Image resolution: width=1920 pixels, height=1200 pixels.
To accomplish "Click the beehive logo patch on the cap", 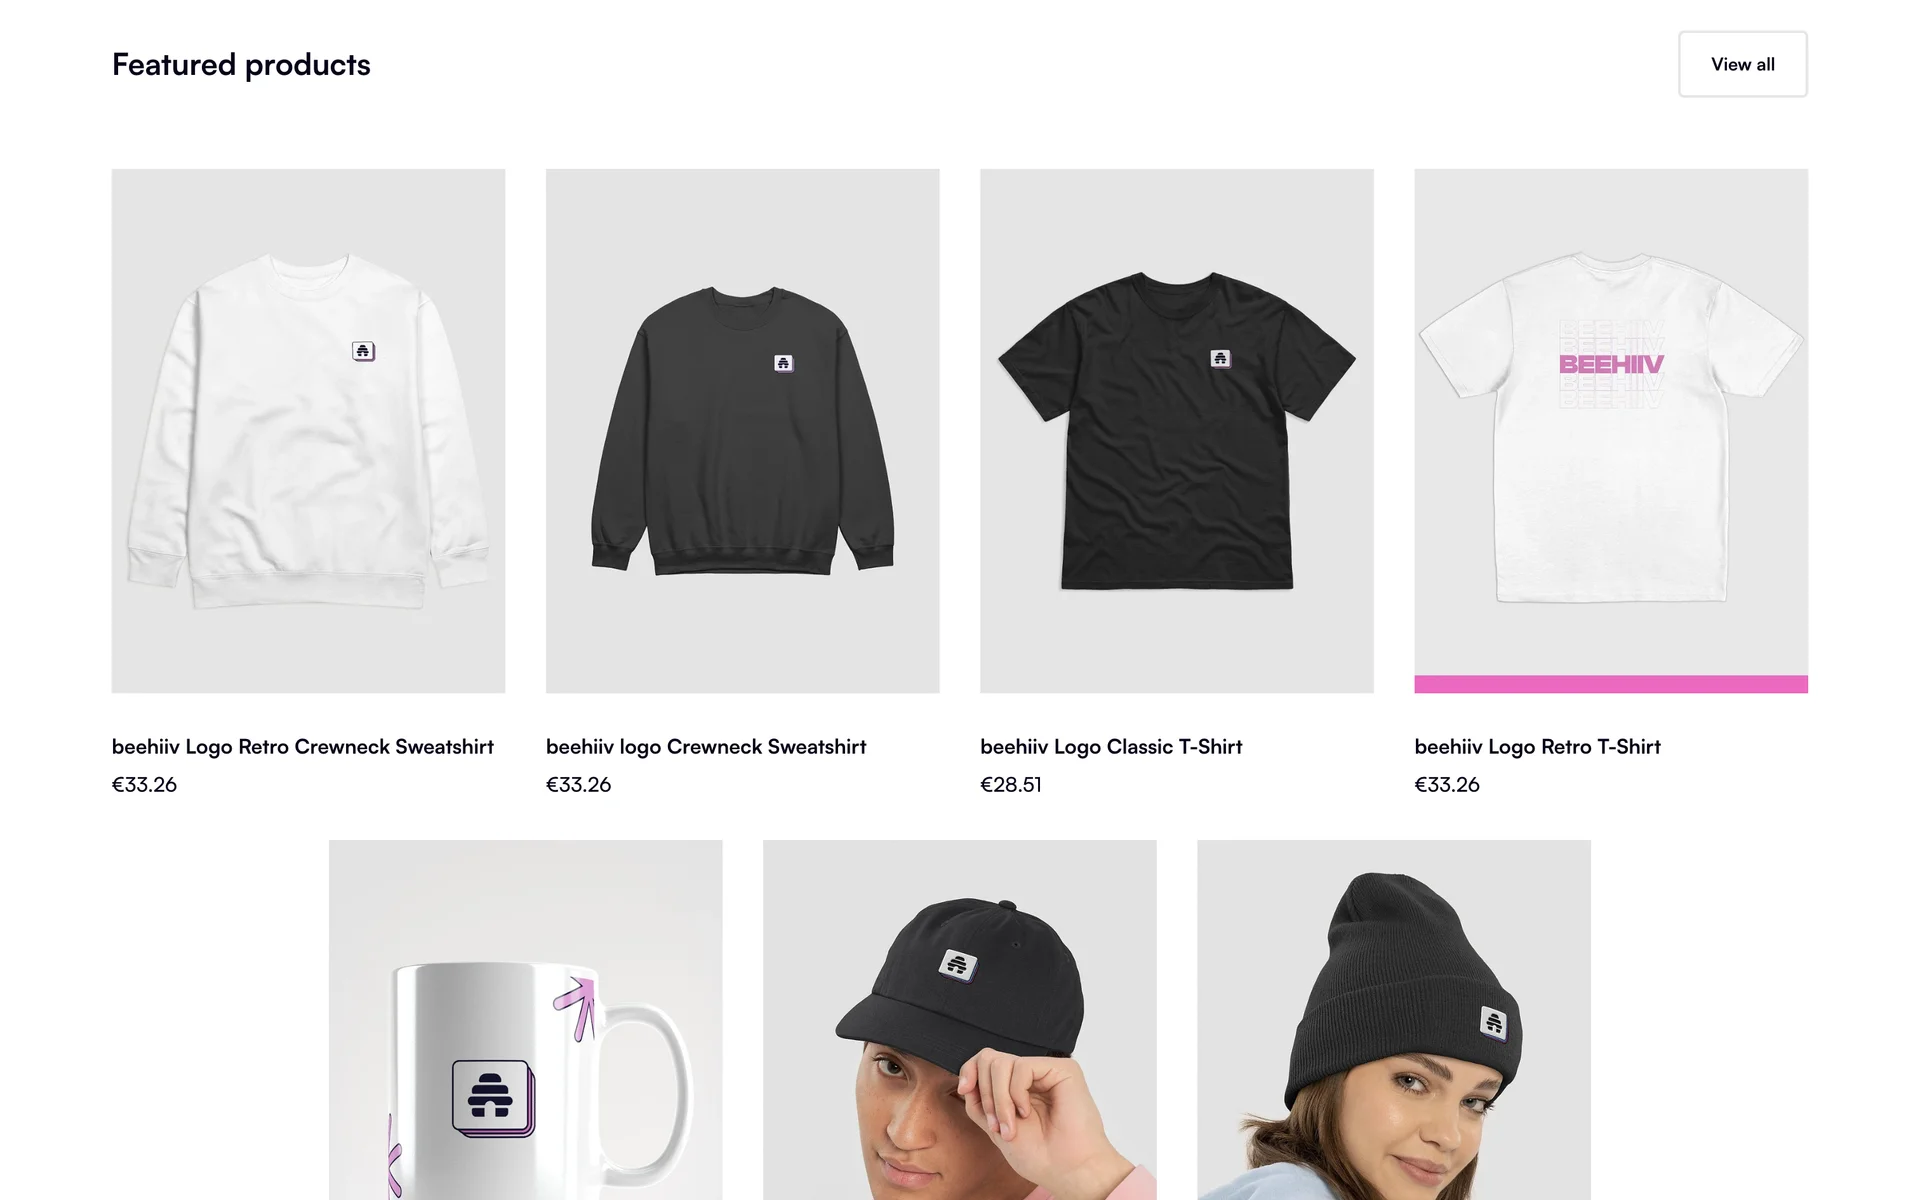I will (x=958, y=965).
